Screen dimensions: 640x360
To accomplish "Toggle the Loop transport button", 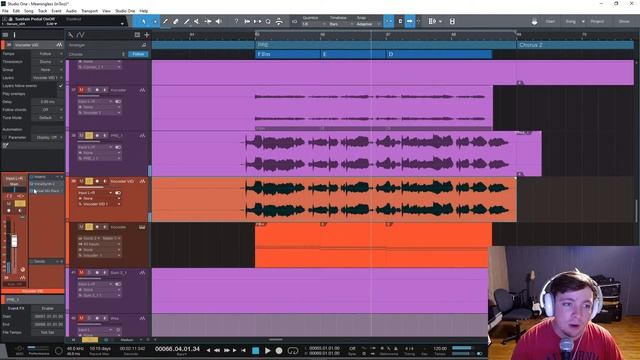I will click(x=293, y=351).
